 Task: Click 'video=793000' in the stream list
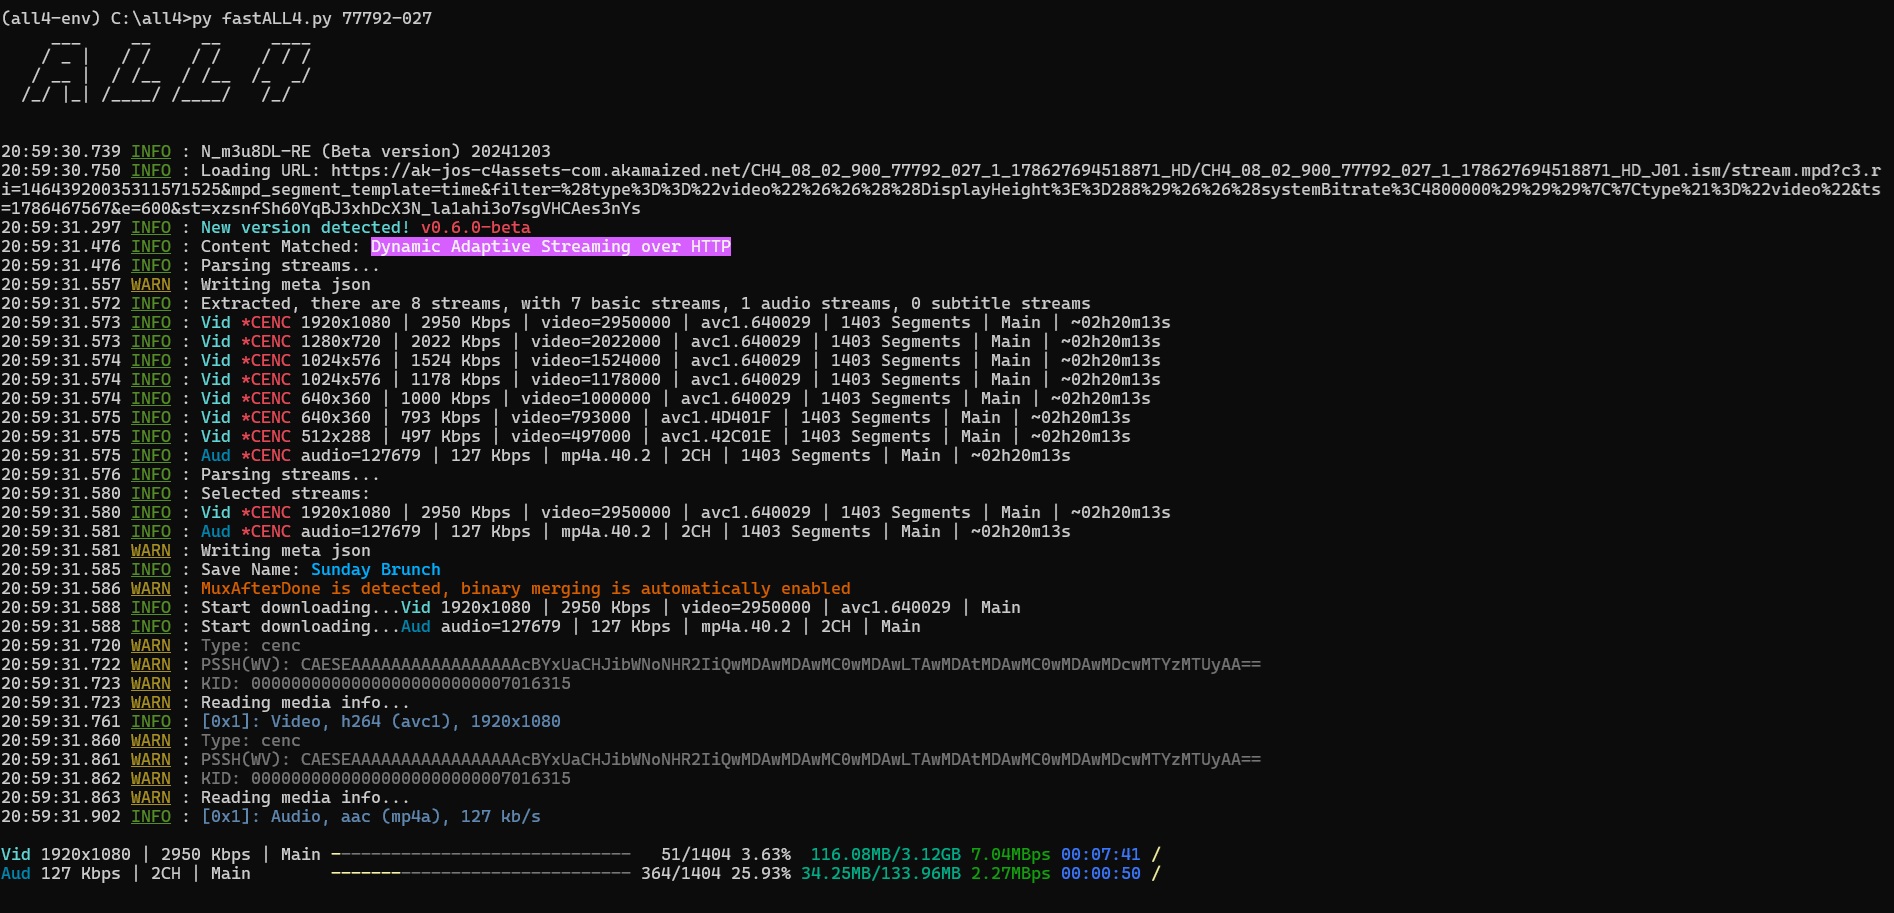571,418
